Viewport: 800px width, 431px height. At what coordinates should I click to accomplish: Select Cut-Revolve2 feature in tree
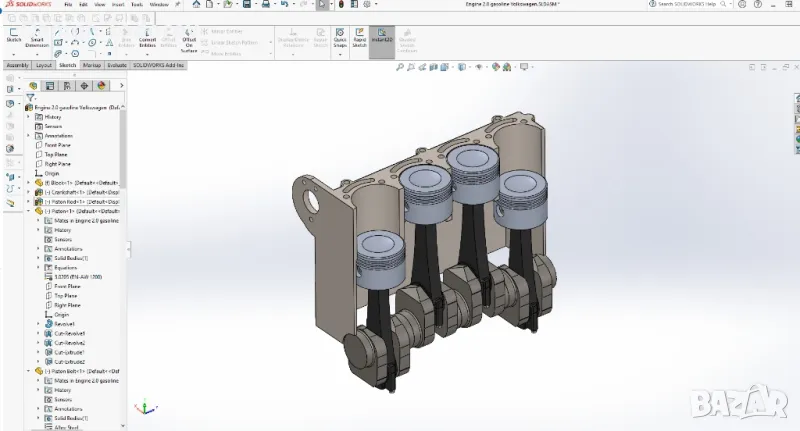coord(69,343)
